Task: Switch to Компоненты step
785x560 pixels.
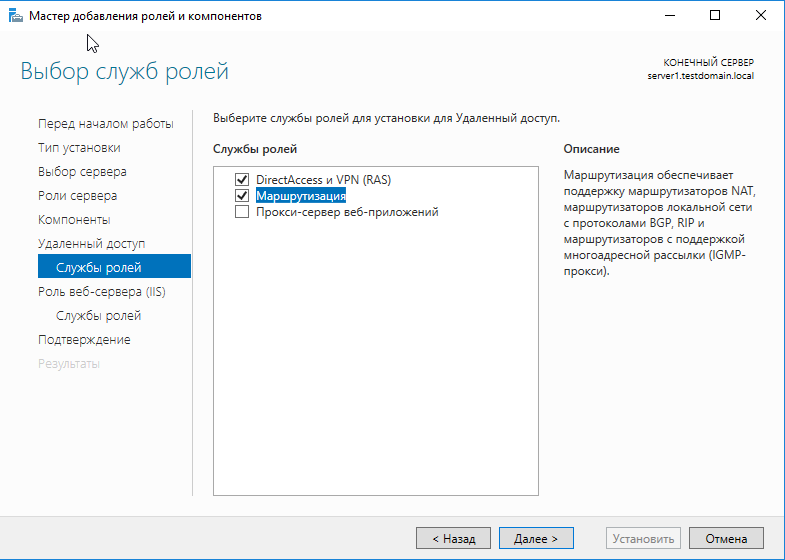Action: click(x=74, y=220)
